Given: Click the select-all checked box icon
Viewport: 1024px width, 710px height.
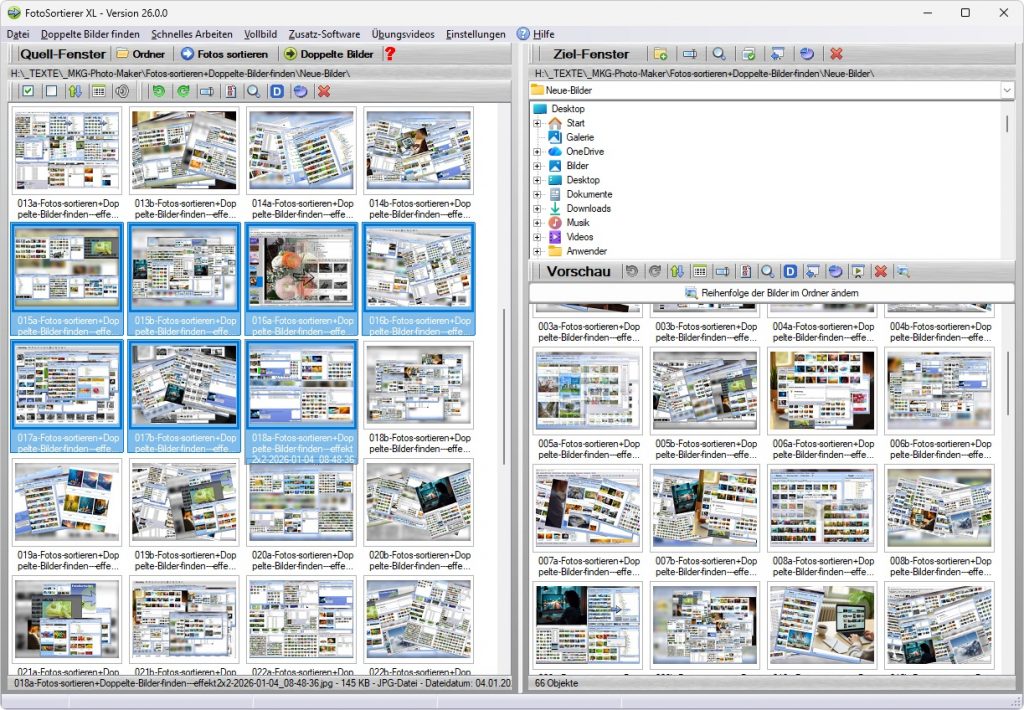Looking at the screenshot, I should coord(28,91).
